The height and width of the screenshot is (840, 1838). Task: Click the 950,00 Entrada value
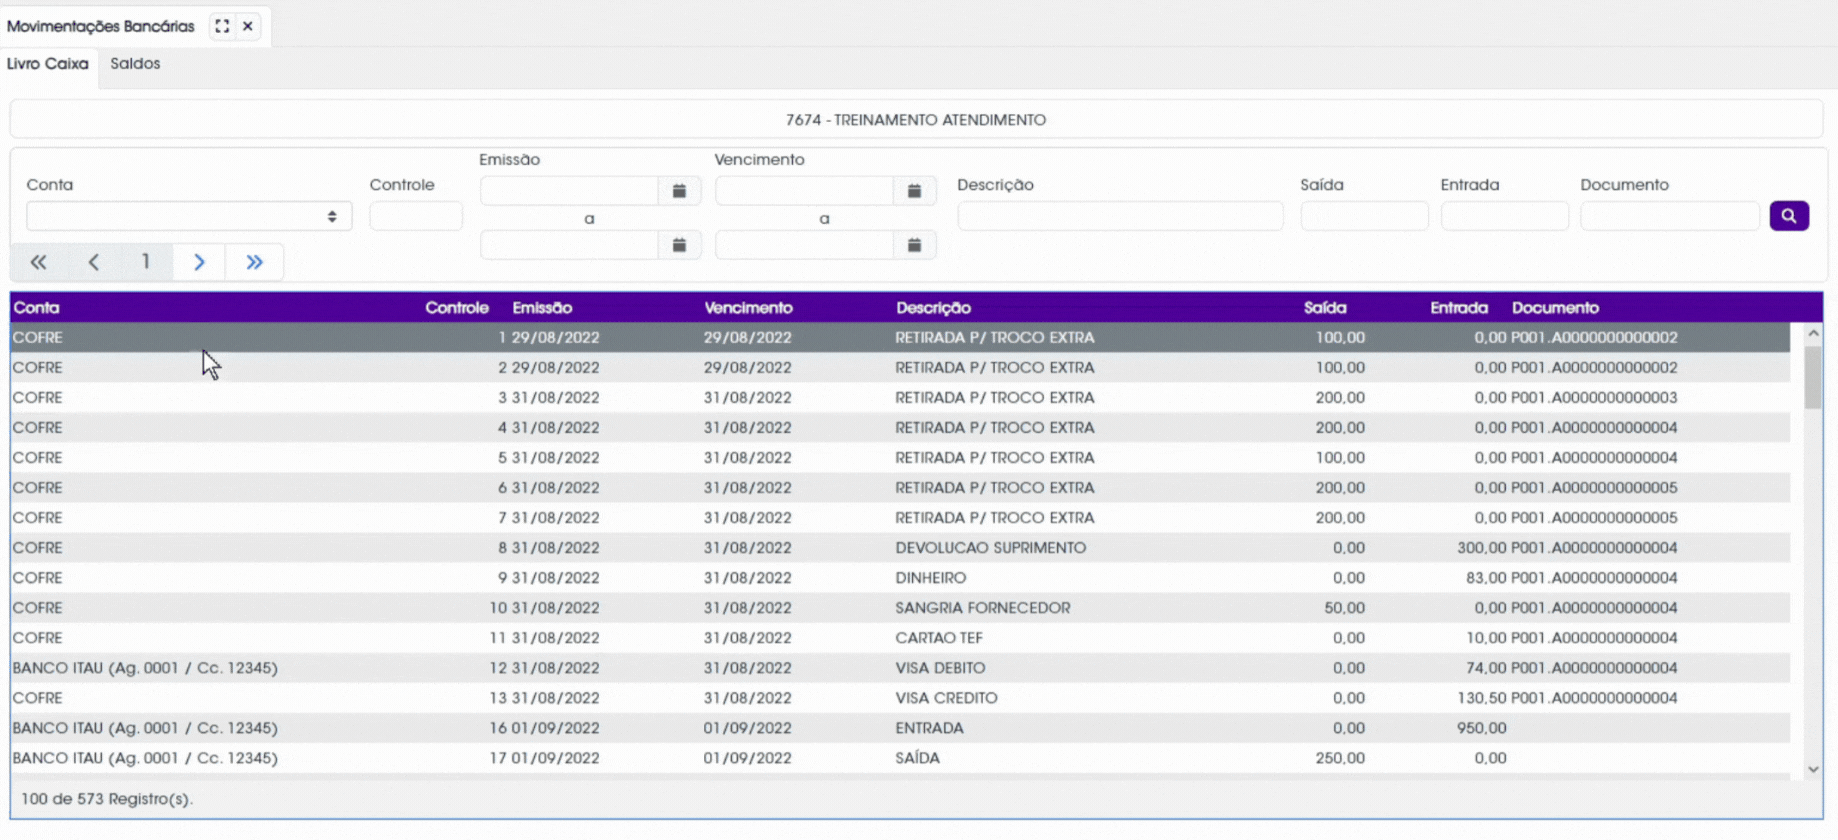point(1481,728)
